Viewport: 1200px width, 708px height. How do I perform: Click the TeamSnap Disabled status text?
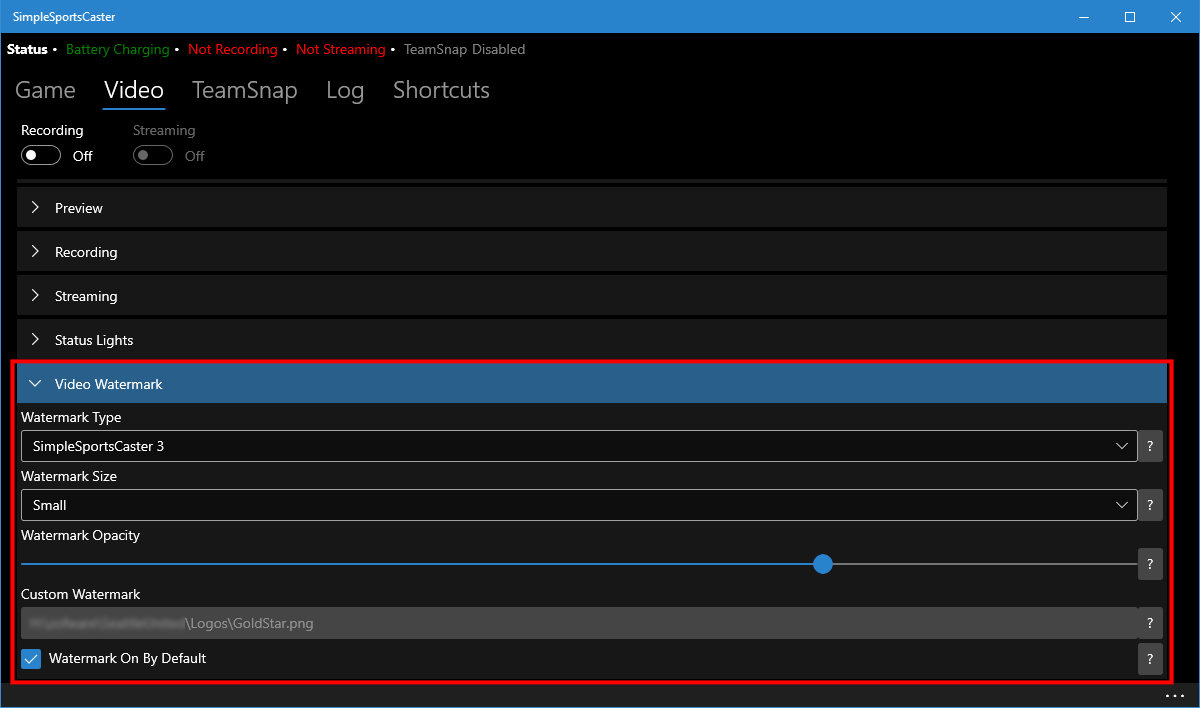(x=464, y=49)
